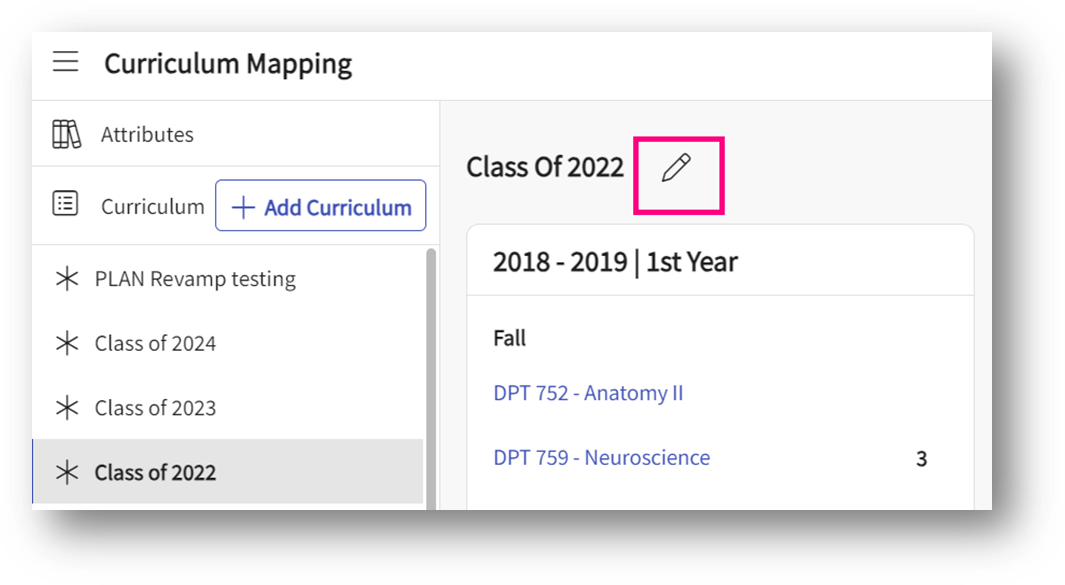This screenshot has width=1065, height=585.
Task: Click the asterisk icon beside Class of 2024
Action: [67, 344]
